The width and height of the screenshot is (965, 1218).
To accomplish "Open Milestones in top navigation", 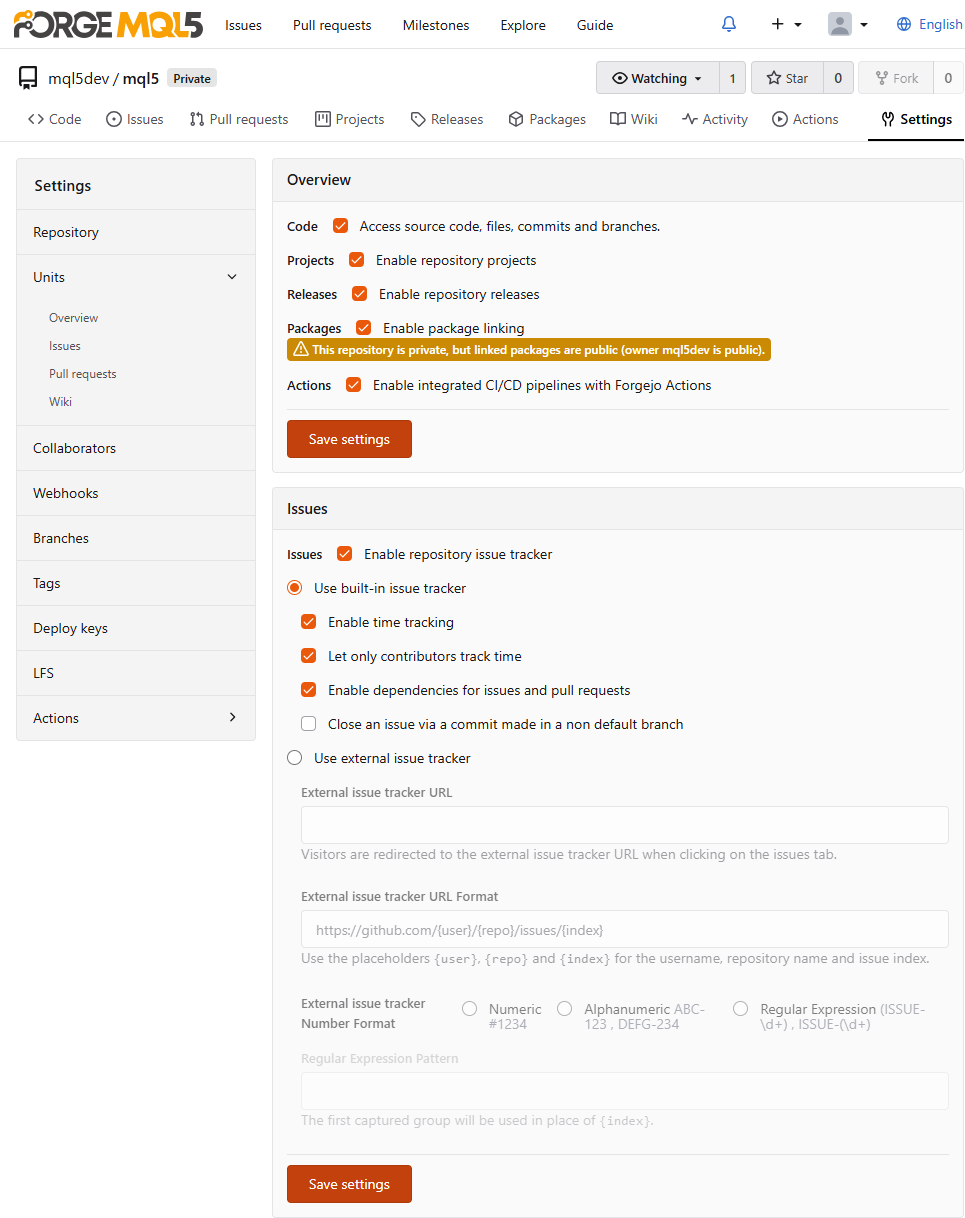I will (436, 25).
